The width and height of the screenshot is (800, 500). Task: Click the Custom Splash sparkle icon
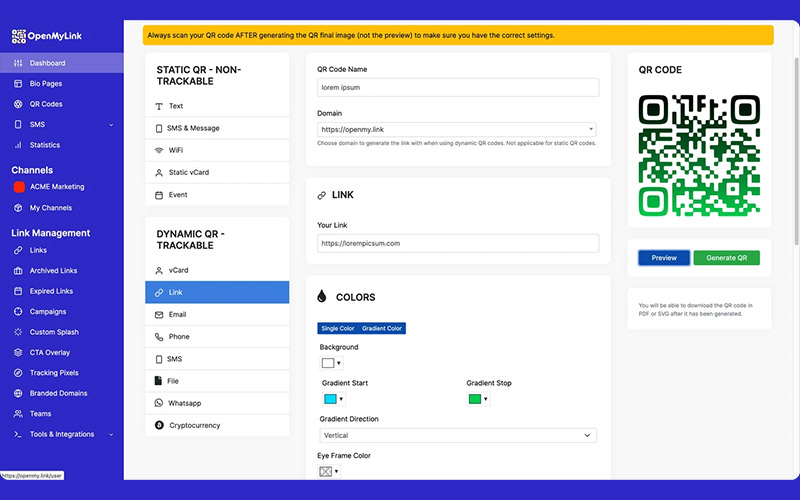18,332
